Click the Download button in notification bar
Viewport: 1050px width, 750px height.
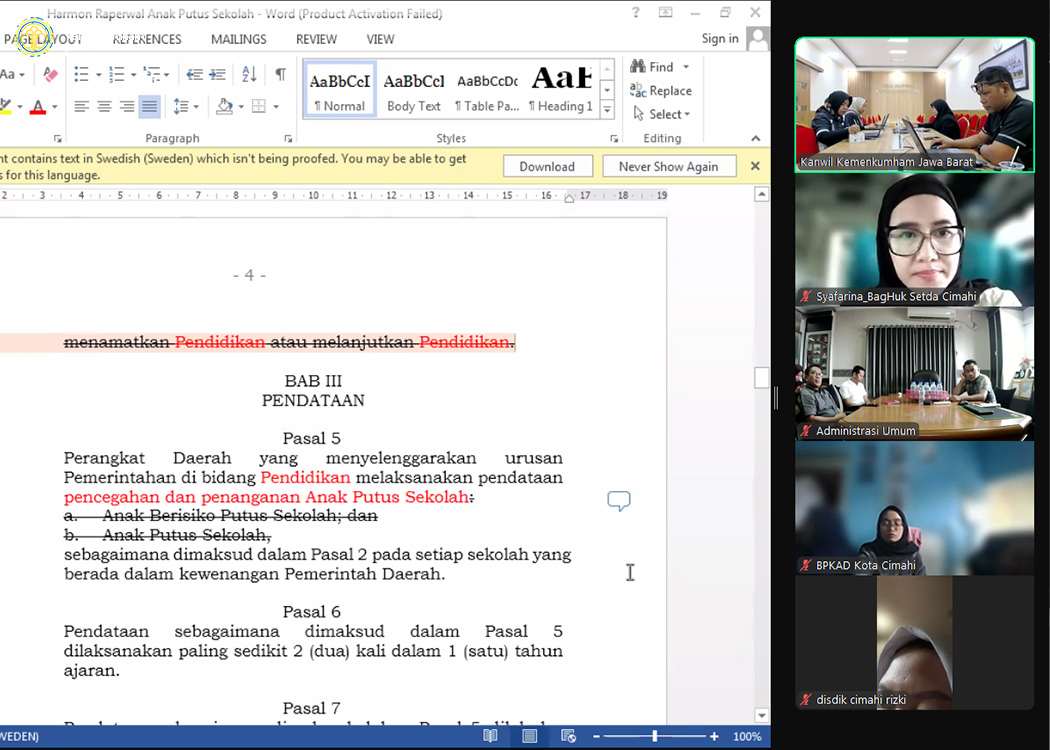click(x=547, y=166)
